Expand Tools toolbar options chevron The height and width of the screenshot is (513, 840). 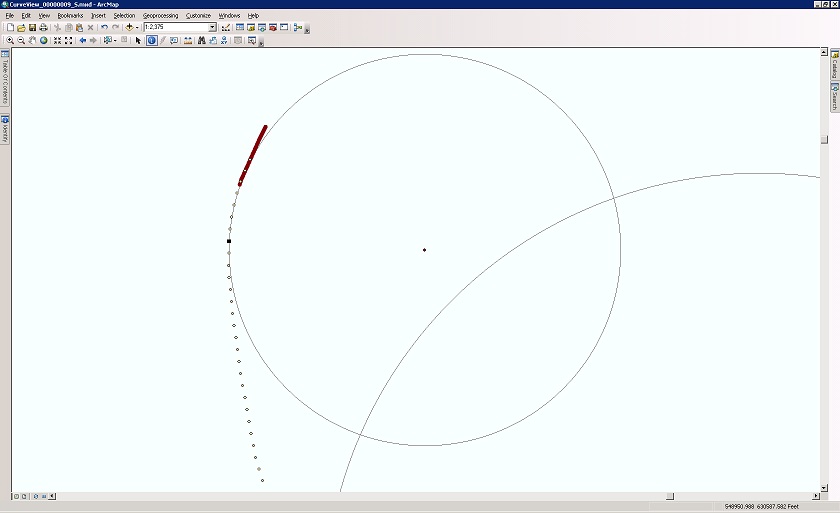(261, 43)
